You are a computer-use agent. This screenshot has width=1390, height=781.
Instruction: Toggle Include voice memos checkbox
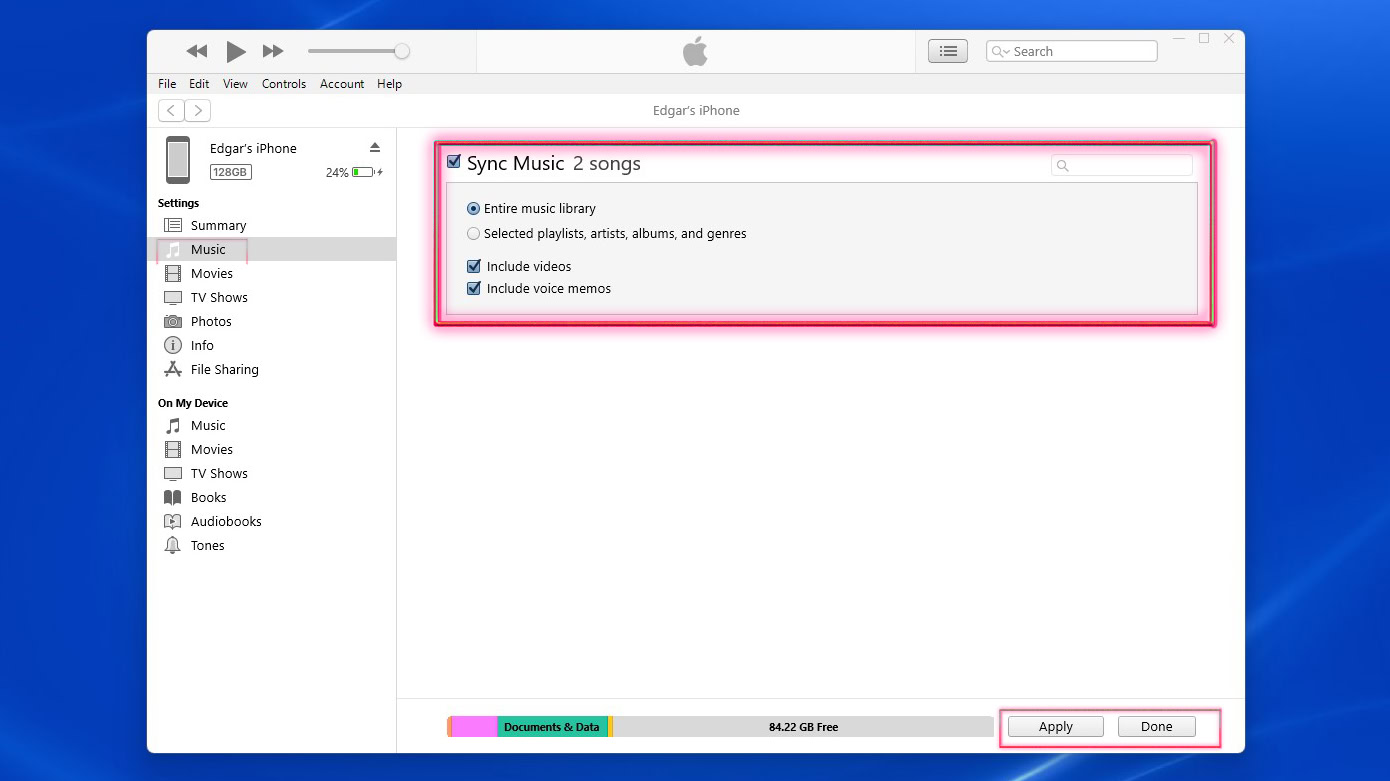coord(474,288)
